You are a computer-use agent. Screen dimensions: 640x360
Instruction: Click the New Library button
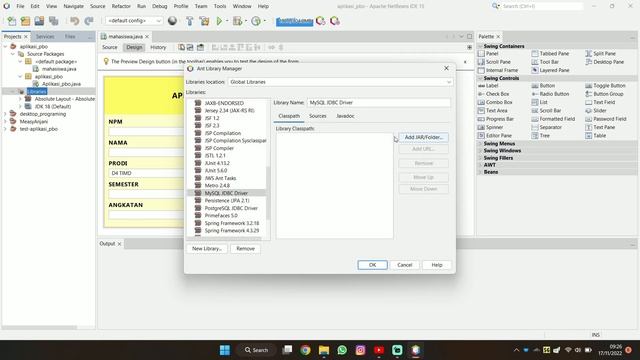coord(207,249)
